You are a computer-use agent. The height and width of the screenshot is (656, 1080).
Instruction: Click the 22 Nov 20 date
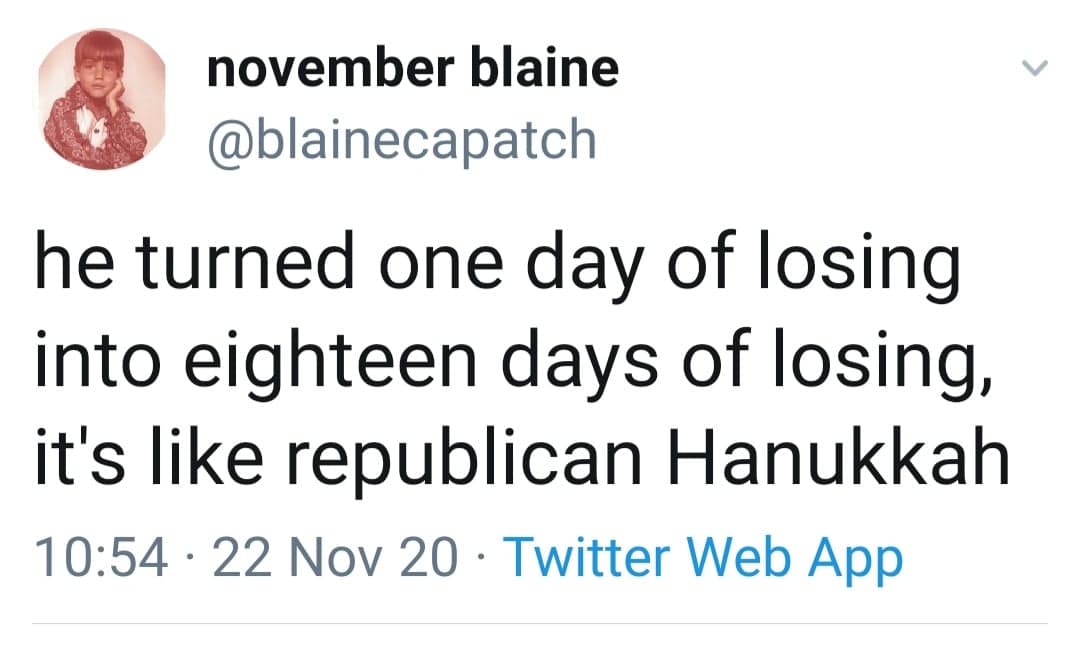pyautogui.click(x=334, y=558)
